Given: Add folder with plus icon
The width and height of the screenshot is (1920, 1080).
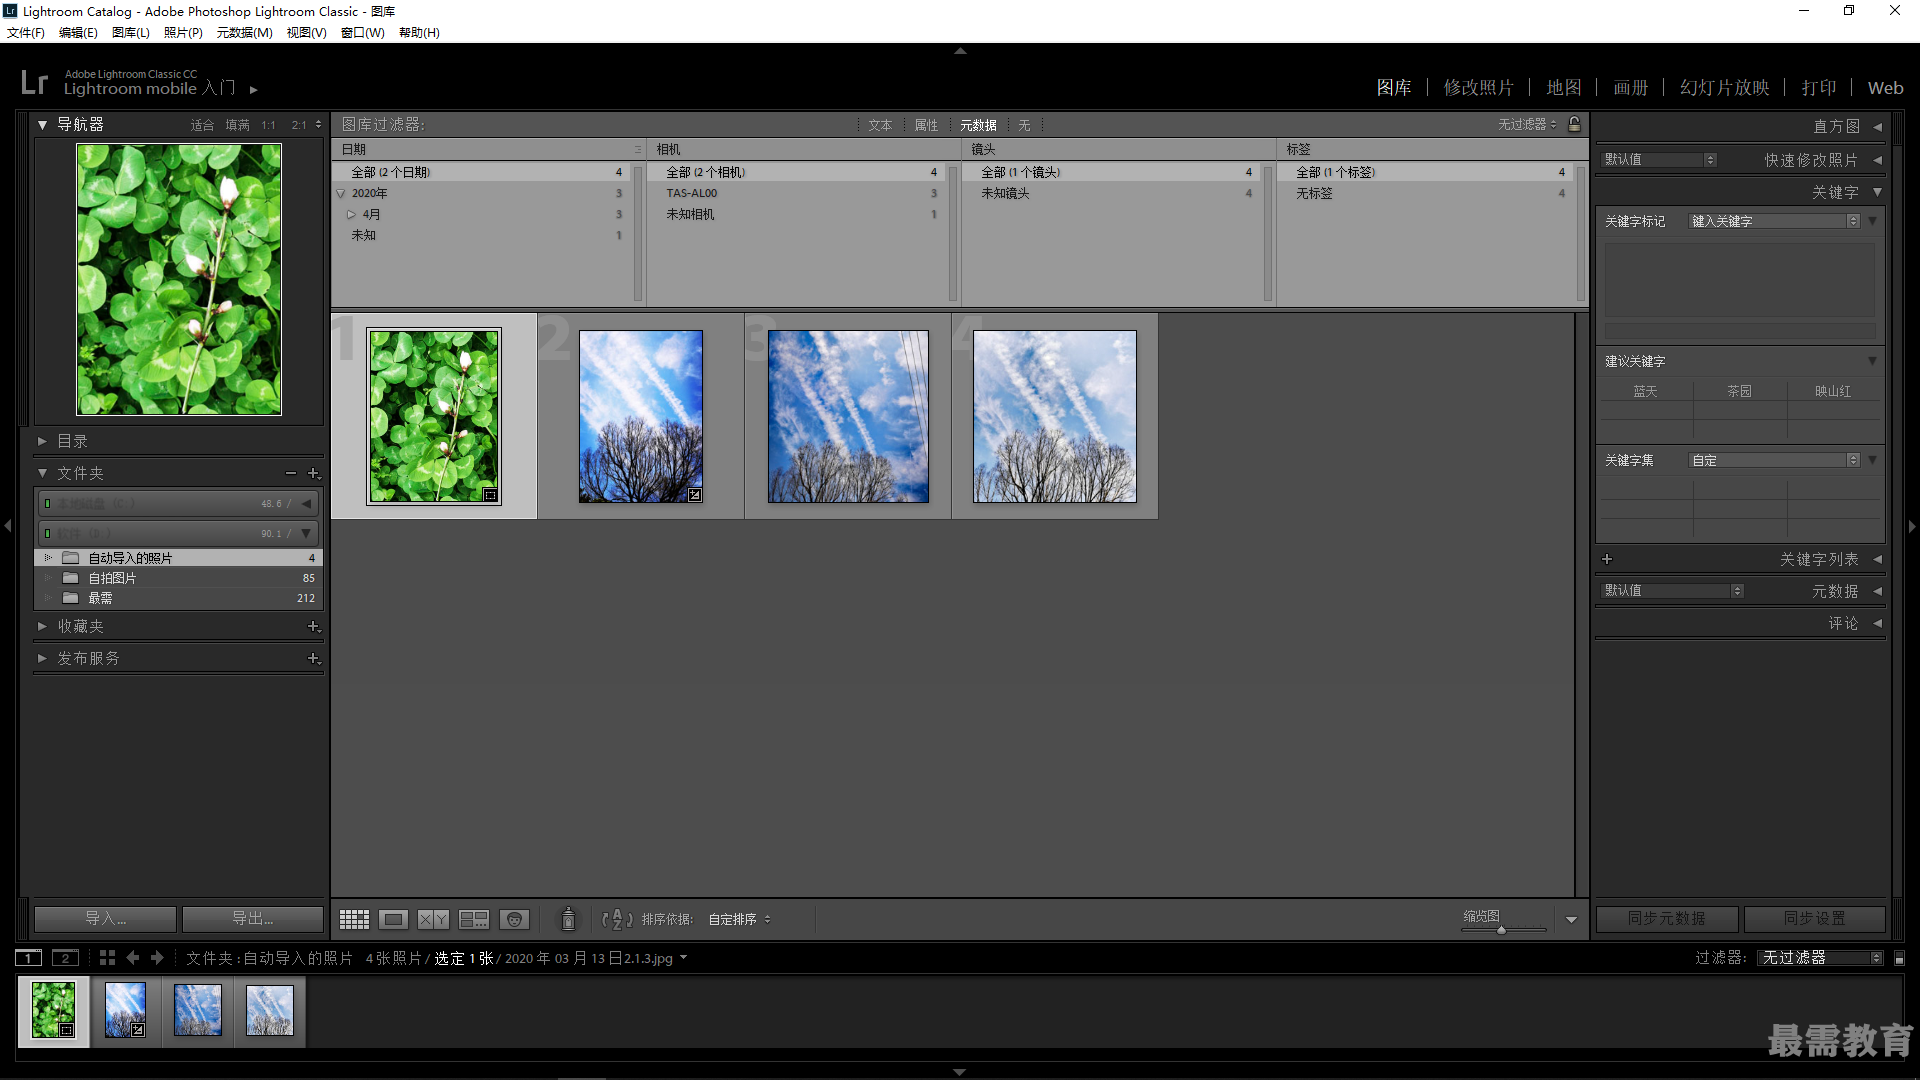Looking at the screenshot, I should click(x=313, y=473).
